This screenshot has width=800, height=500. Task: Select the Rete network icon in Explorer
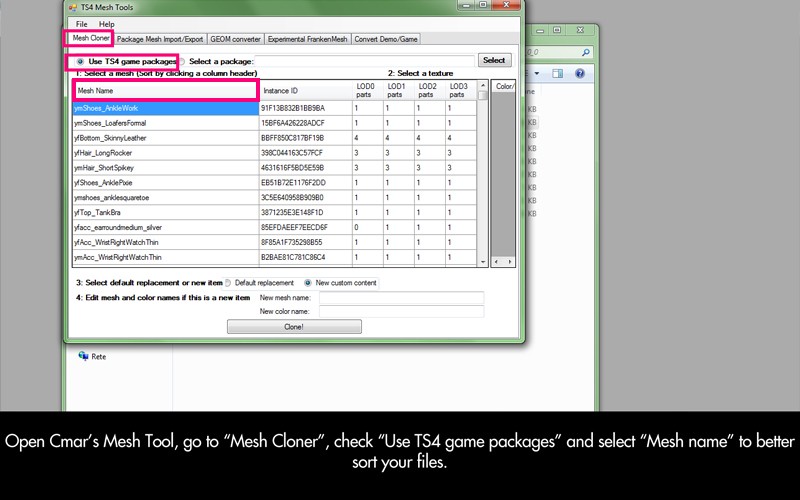[x=83, y=356]
